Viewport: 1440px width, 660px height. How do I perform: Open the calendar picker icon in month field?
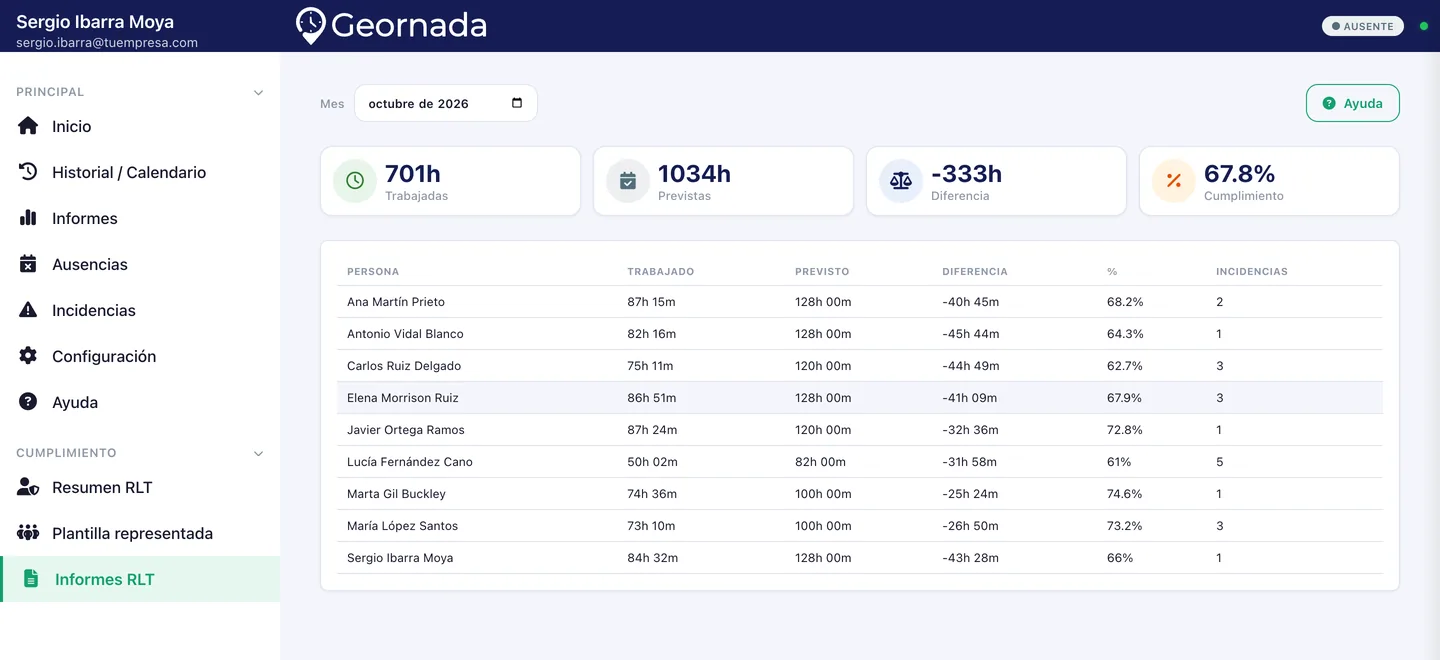[x=517, y=103]
